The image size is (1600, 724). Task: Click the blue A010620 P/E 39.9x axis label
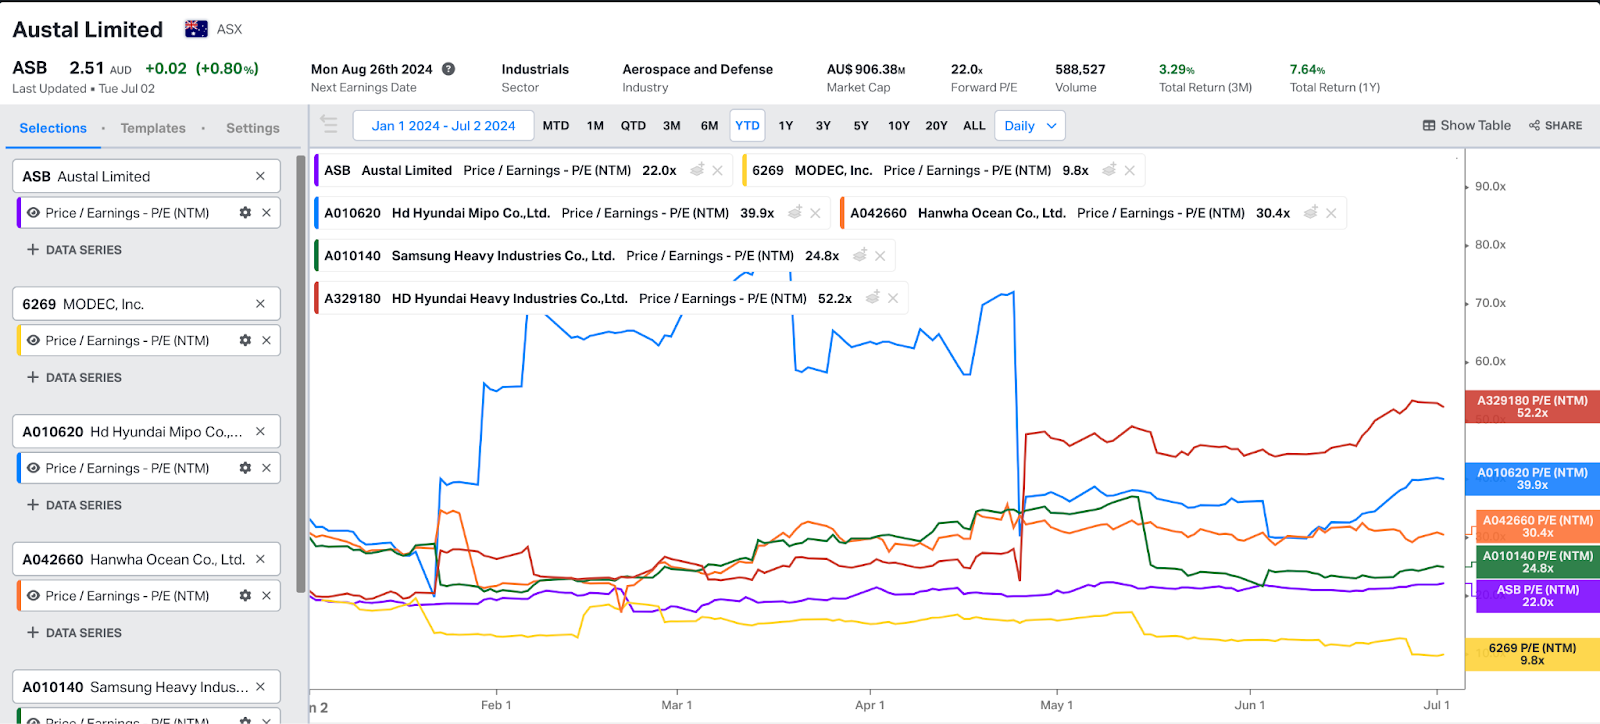(1532, 479)
